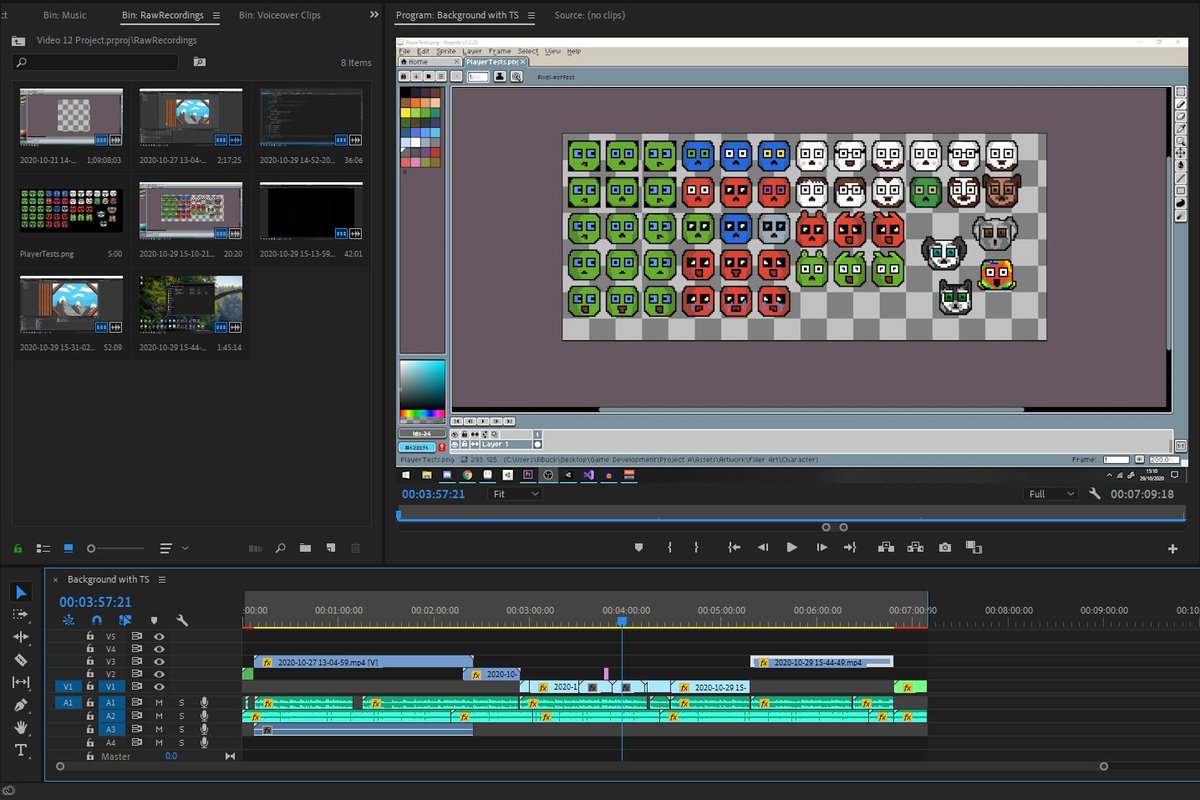Viewport: 1200px width, 800px height.
Task: Select the Selection arrow tool
Action: 21,592
